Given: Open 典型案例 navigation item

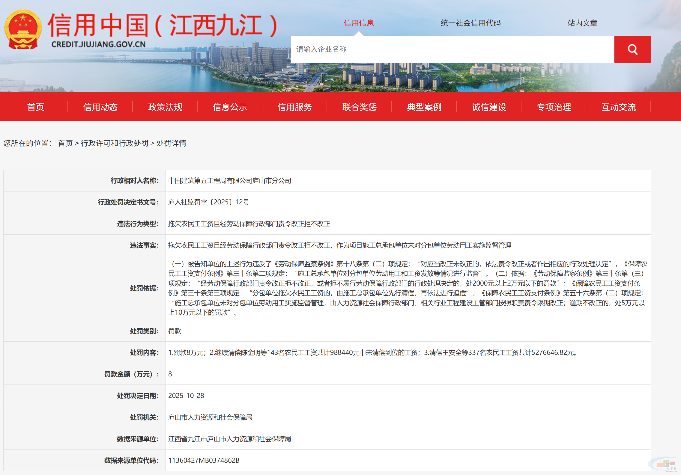Looking at the screenshot, I should tap(424, 106).
